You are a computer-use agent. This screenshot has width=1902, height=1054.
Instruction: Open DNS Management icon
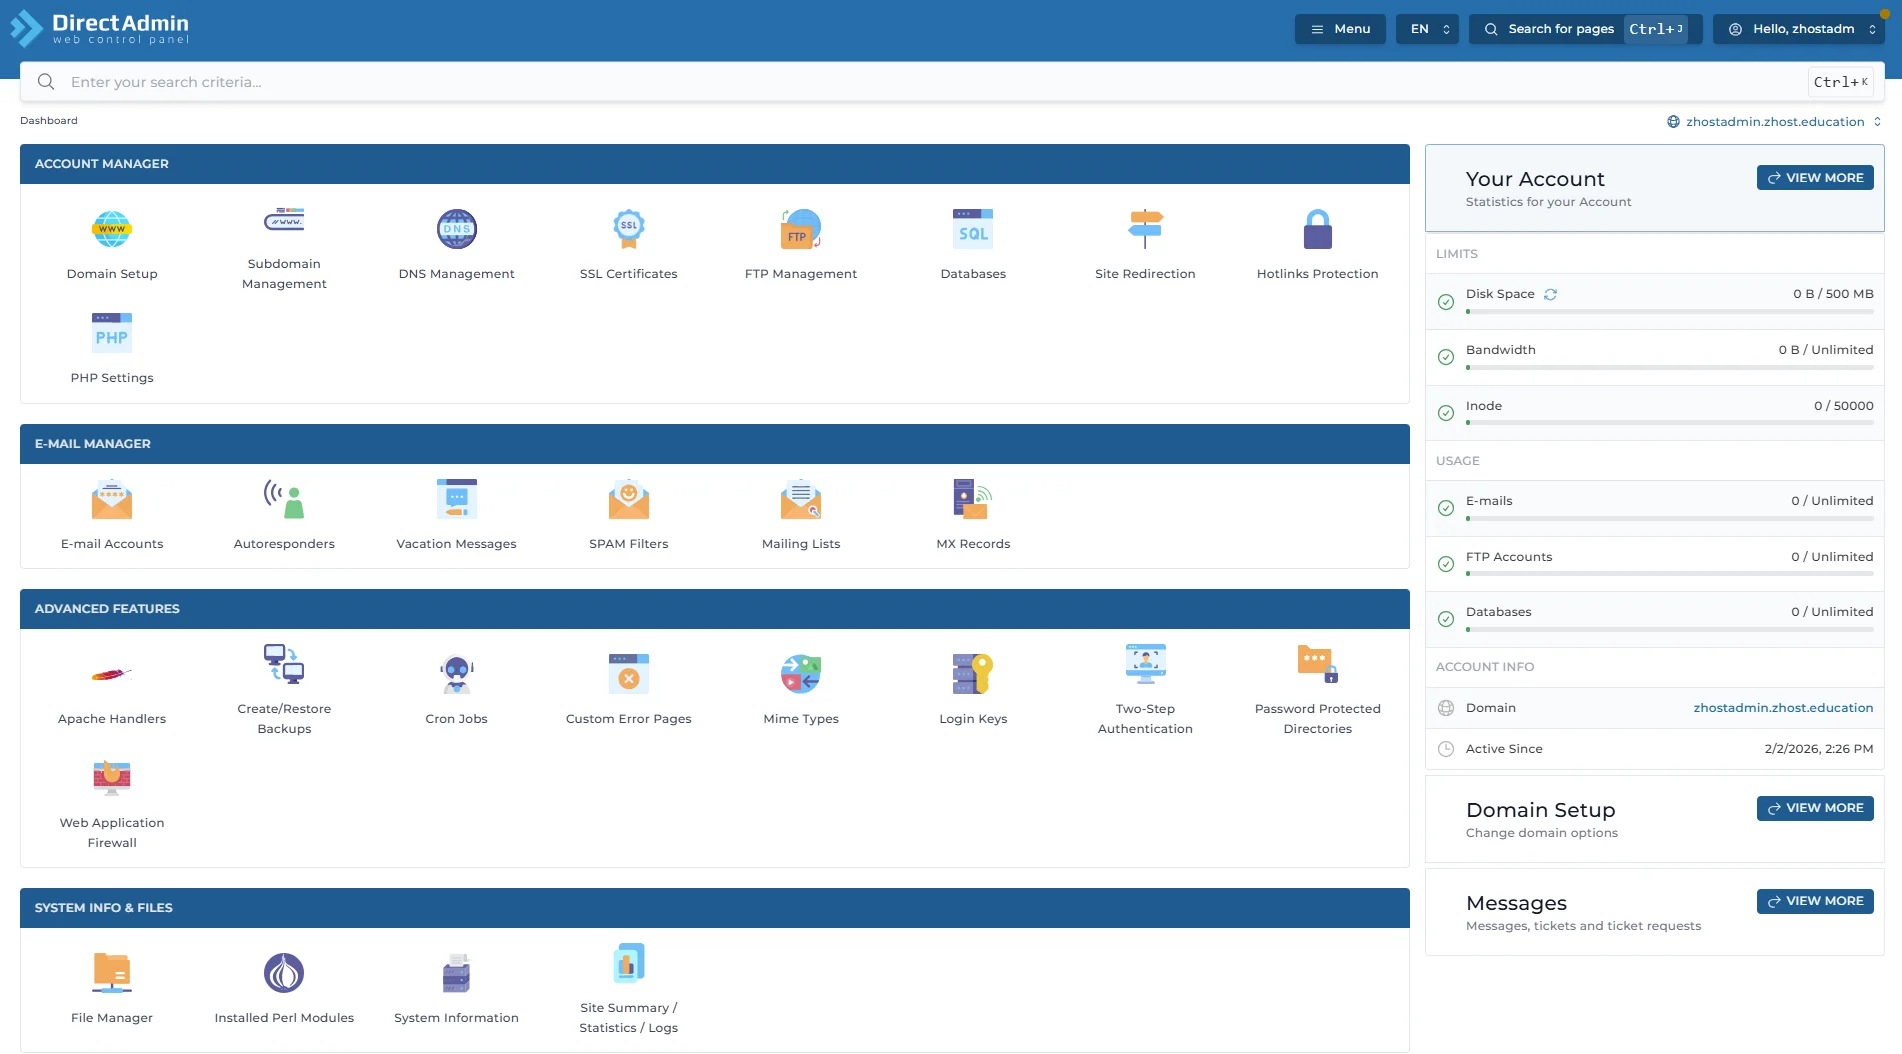457,229
